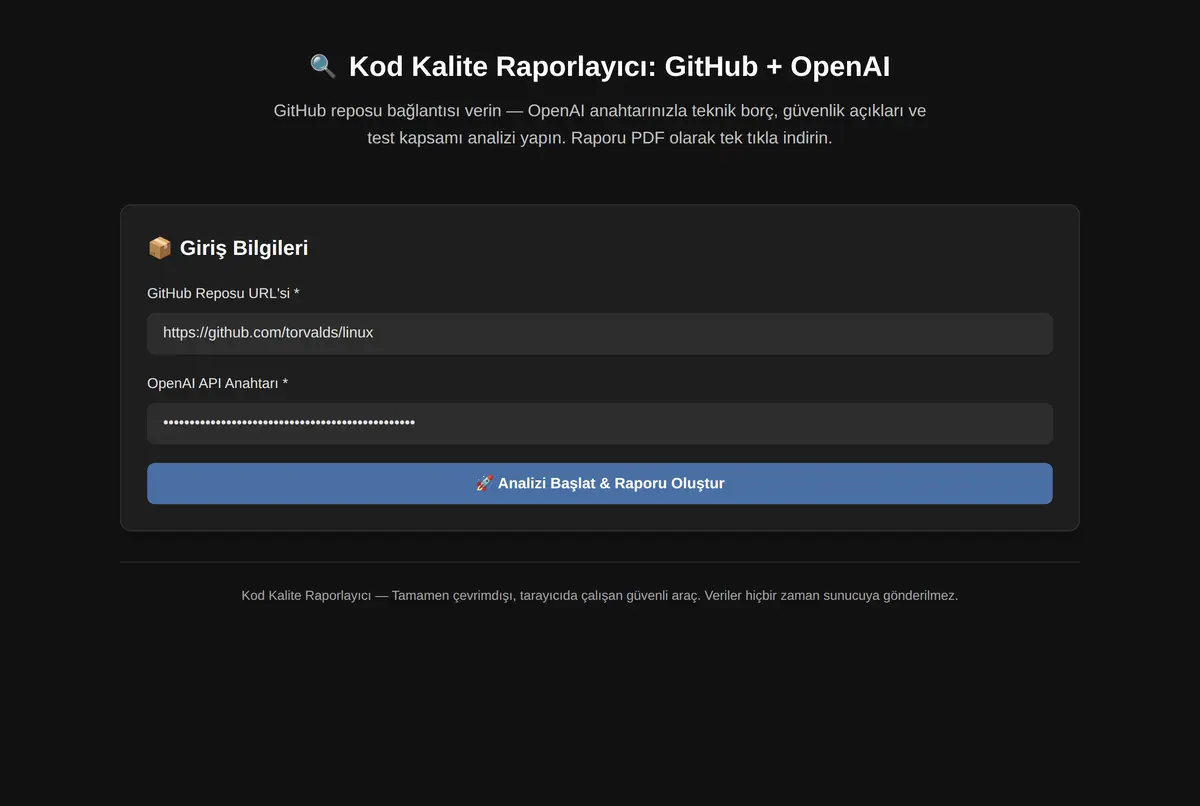This screenshot has width=1200, height=806.
Task: Click the "Kod Kalite Raporlayıcı: GitHub + OpenAI" heading
Action: coord(600,67)
